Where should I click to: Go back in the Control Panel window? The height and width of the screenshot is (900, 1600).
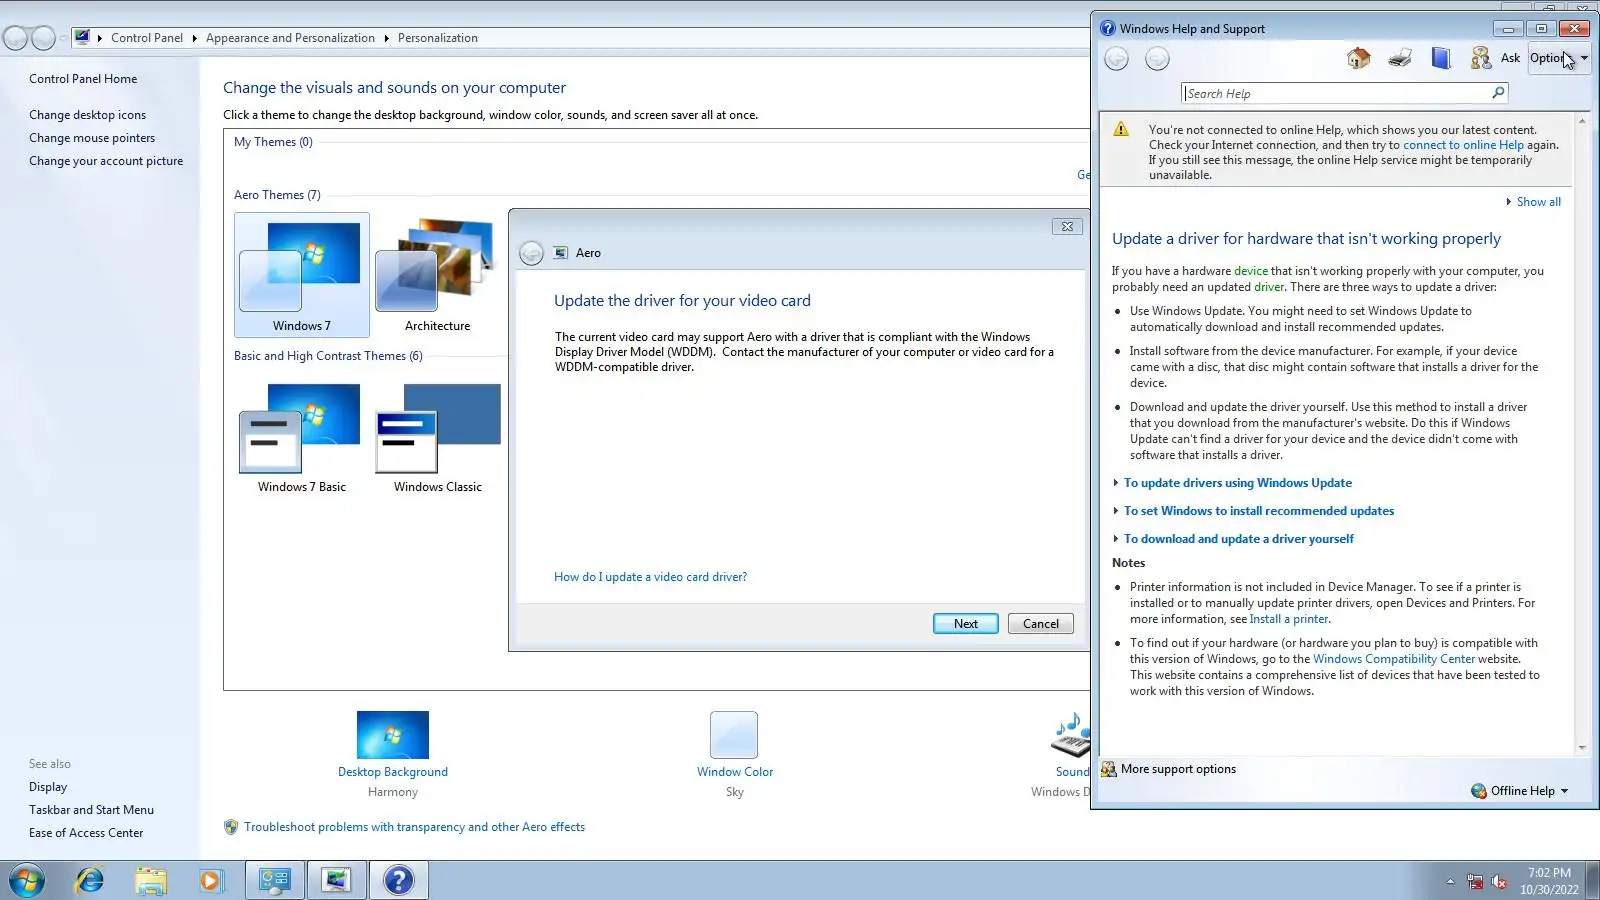point(15,38)
